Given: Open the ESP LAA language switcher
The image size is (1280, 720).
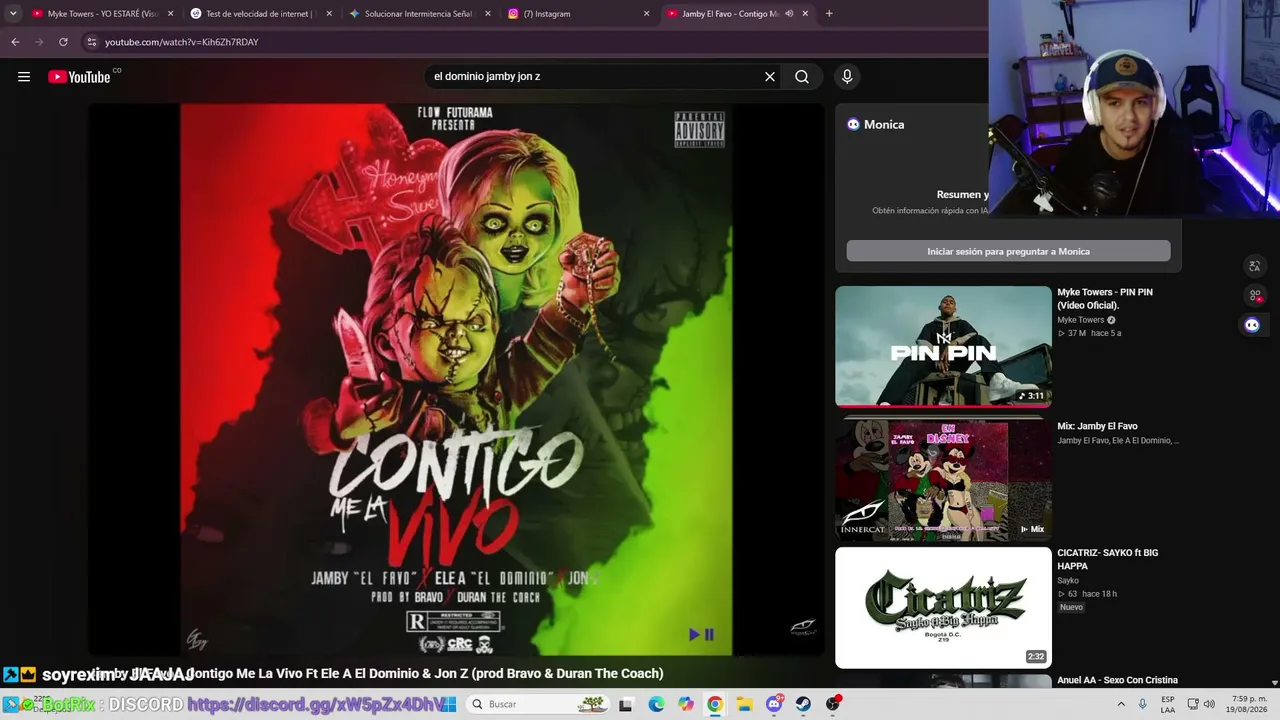Looking at the screenshot, I should (1168, 704).
